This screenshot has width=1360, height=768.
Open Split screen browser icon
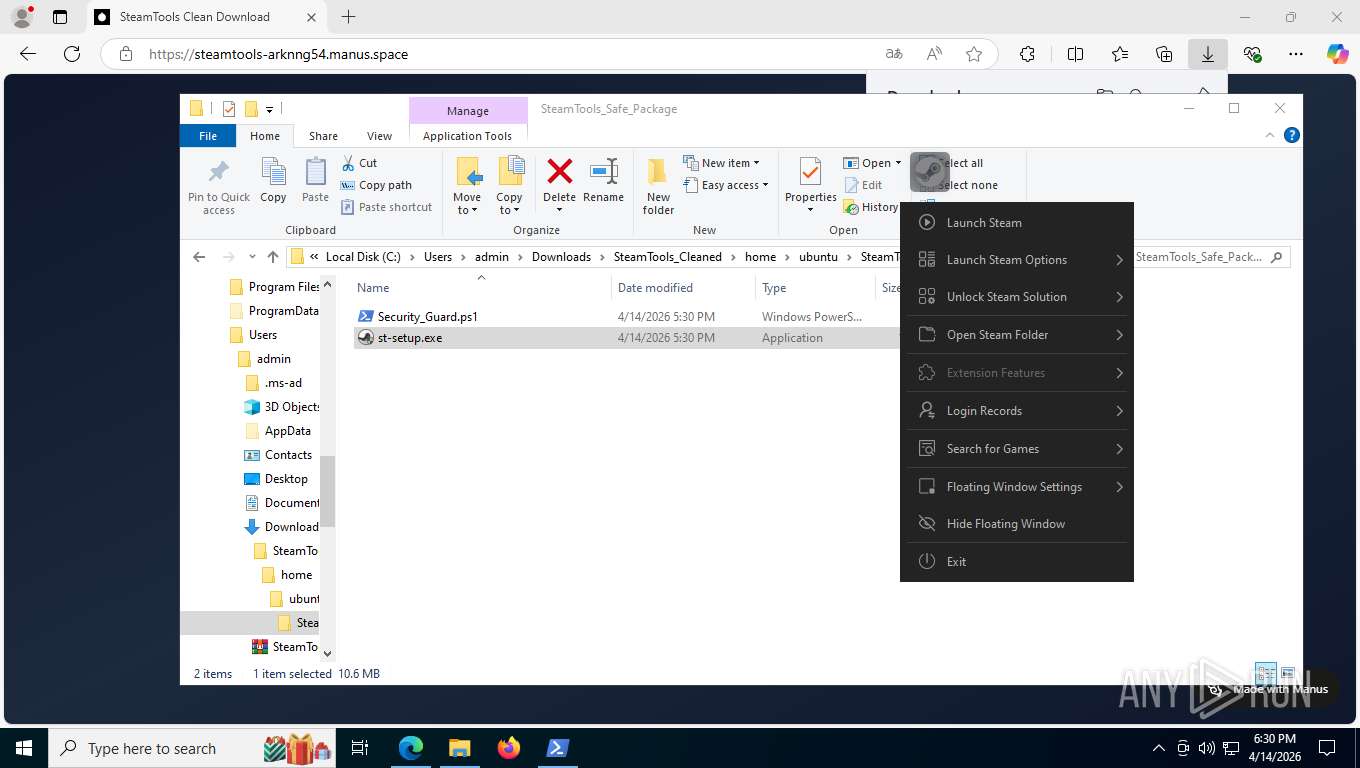click(1075, 54)
